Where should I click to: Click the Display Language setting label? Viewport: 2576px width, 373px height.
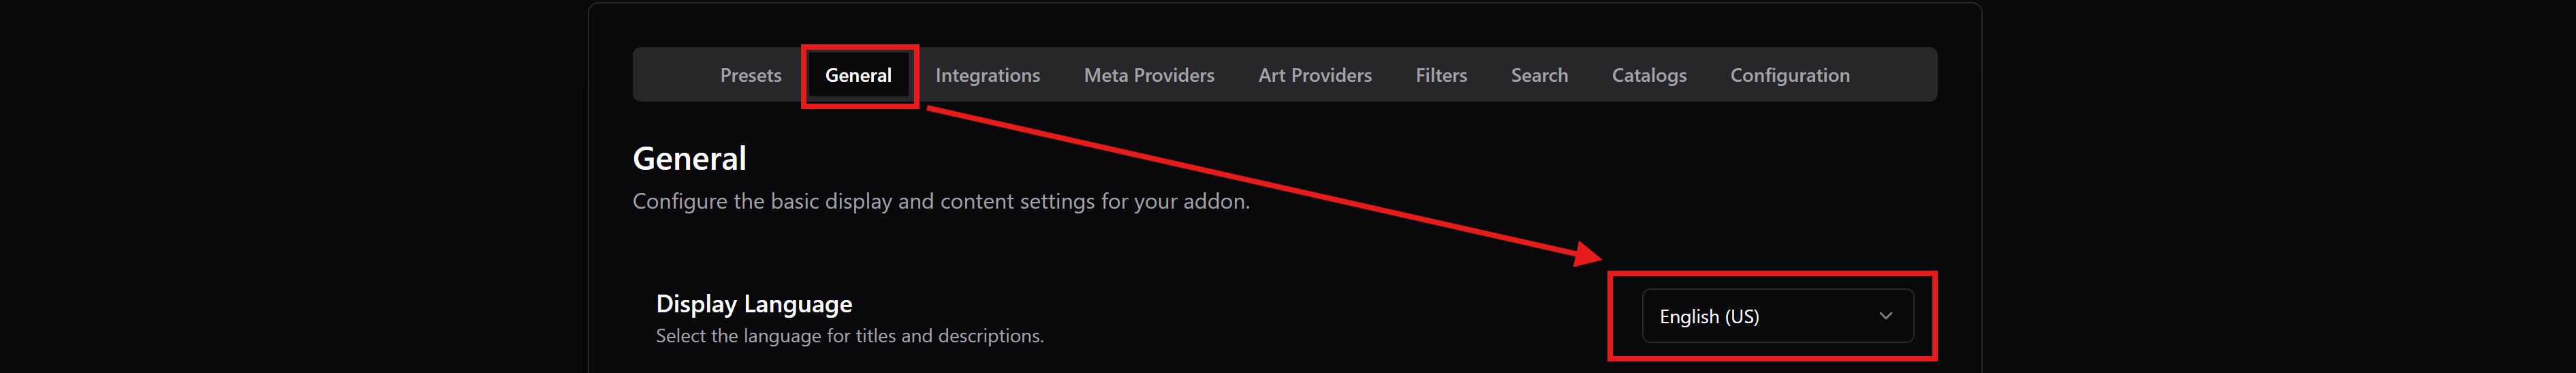click(754, 304)
